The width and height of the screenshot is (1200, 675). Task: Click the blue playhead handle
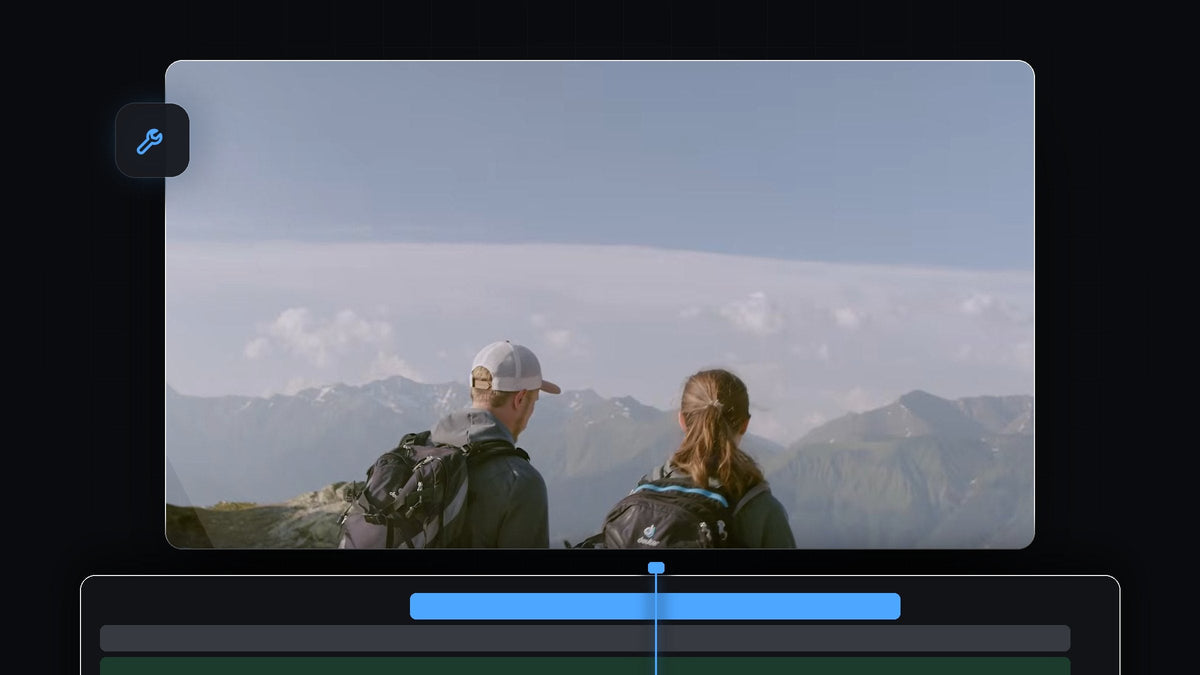(x=656, y=568)
